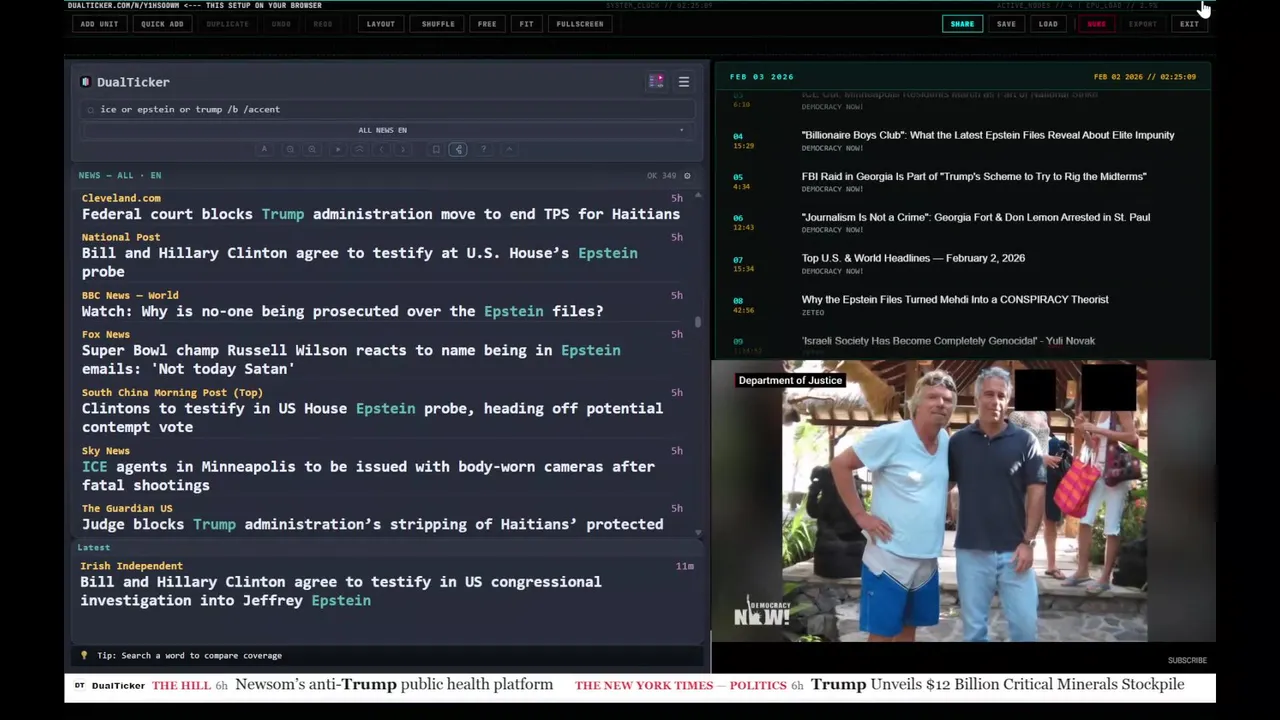Click the news feed vertical scrollbar

pos(698,322)
